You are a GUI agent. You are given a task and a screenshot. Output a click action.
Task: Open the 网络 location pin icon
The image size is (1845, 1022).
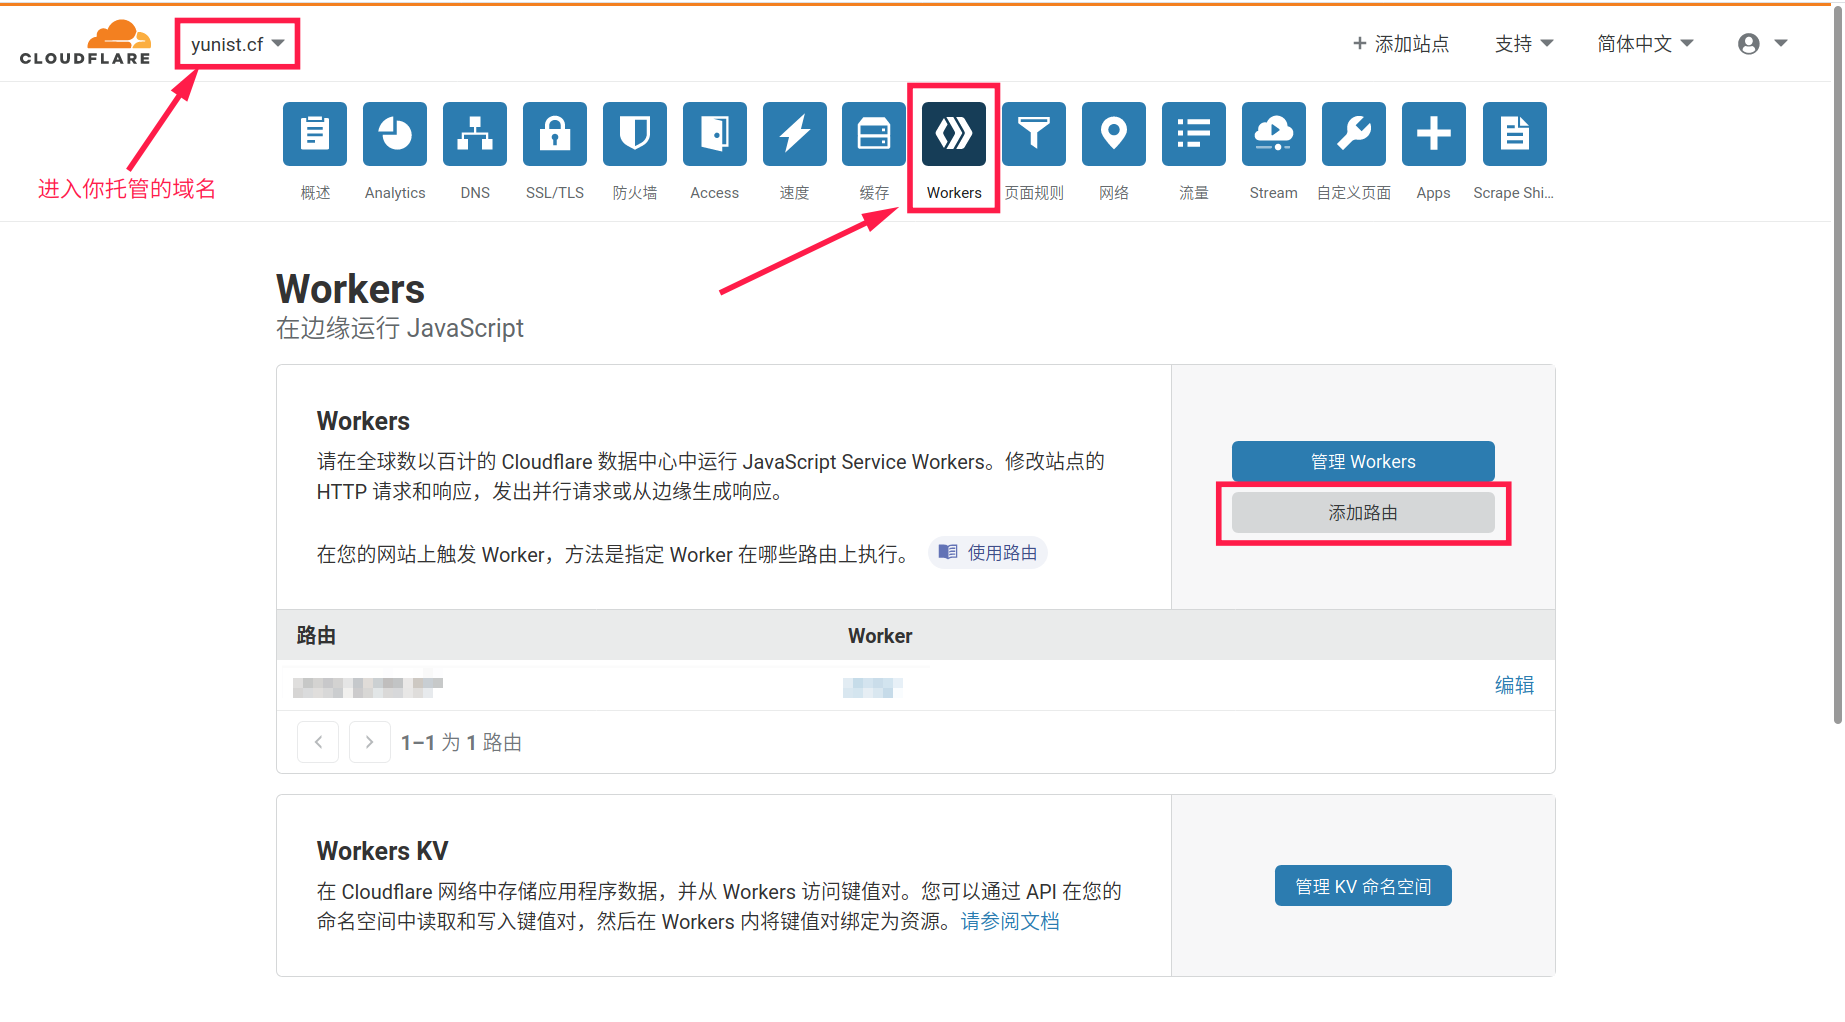[x=1114, y=134]
